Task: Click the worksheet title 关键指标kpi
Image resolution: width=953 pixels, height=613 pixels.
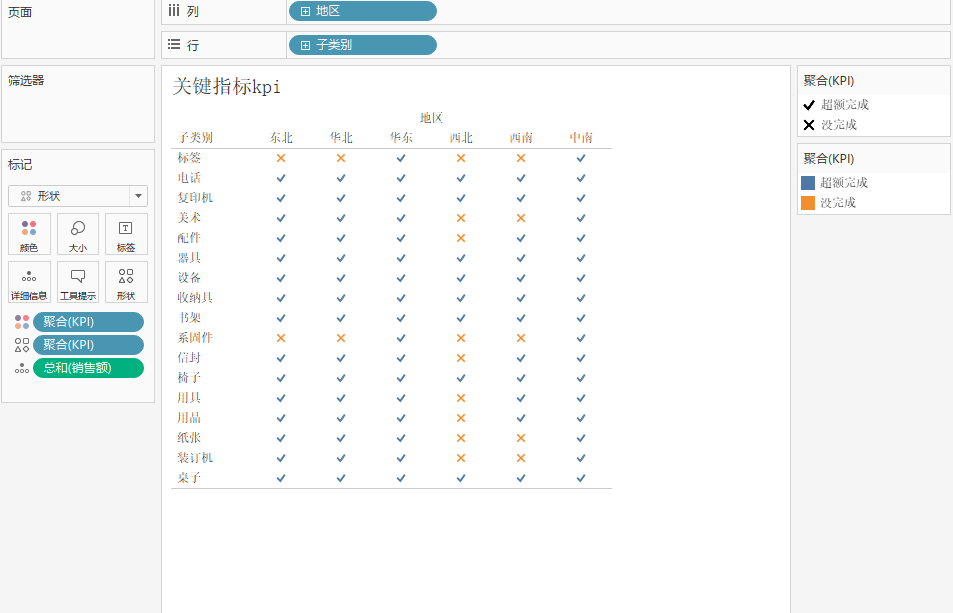Action: point(227,86)
